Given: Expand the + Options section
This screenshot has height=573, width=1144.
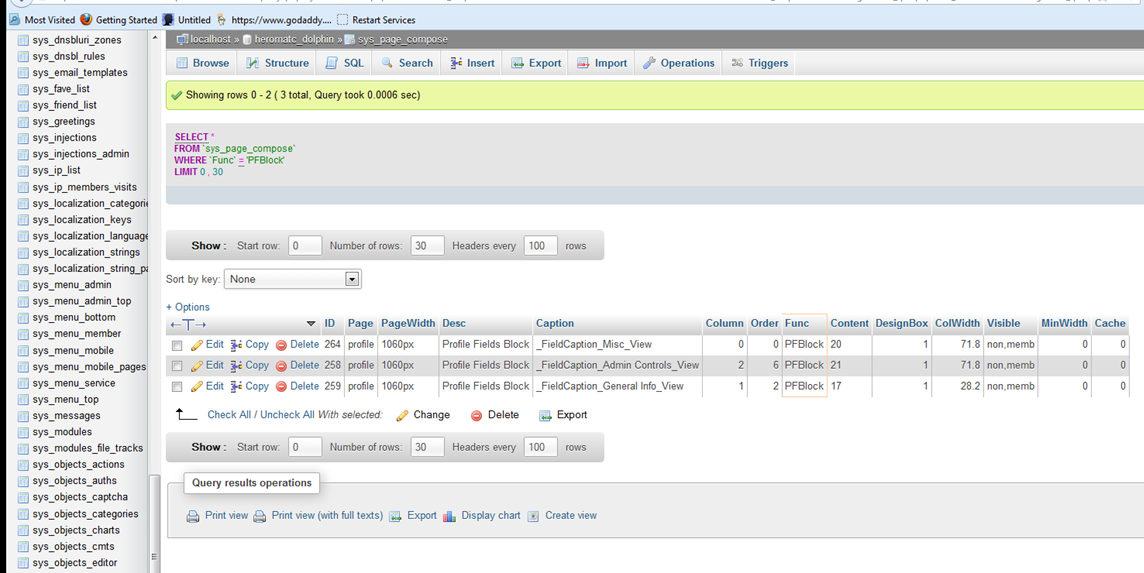Looking at the screenshot, I should (x=188, y=307).
